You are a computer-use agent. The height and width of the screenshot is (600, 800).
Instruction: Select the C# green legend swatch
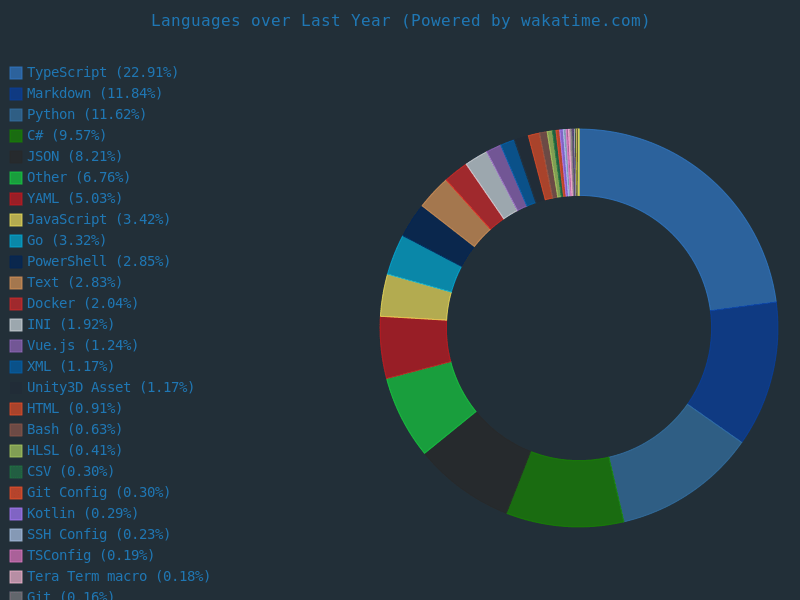point(16,136)
